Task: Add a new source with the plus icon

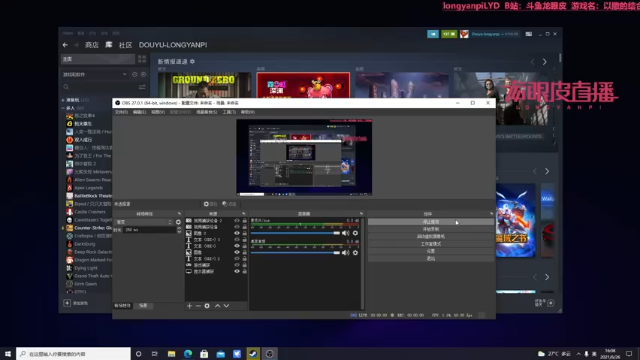Action: click(189, 306)
